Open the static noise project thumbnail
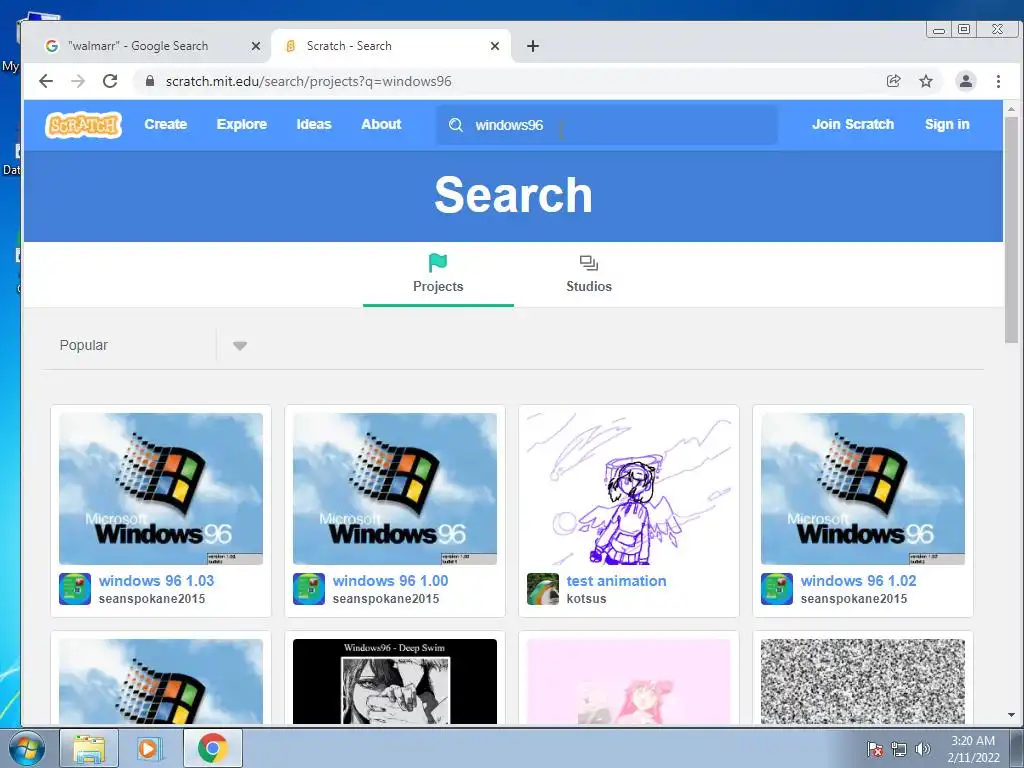 [863, 681]
